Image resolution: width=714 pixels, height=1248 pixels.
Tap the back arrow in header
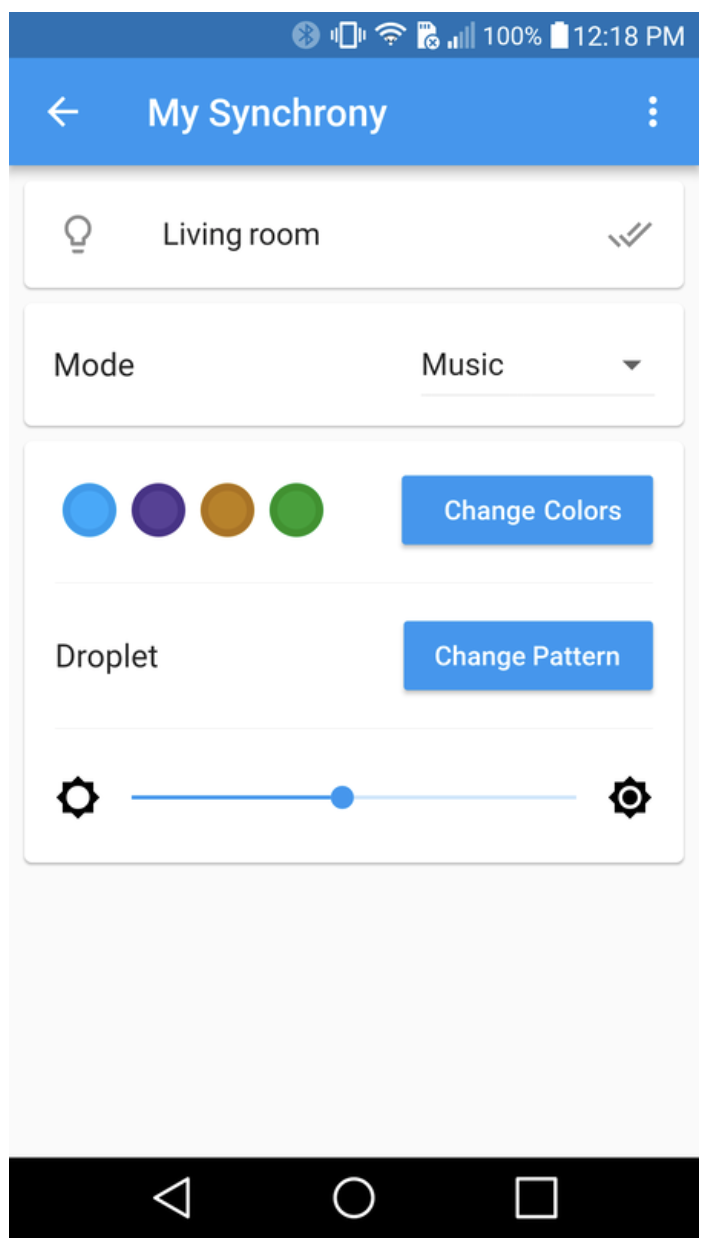(x=63, y=113)
